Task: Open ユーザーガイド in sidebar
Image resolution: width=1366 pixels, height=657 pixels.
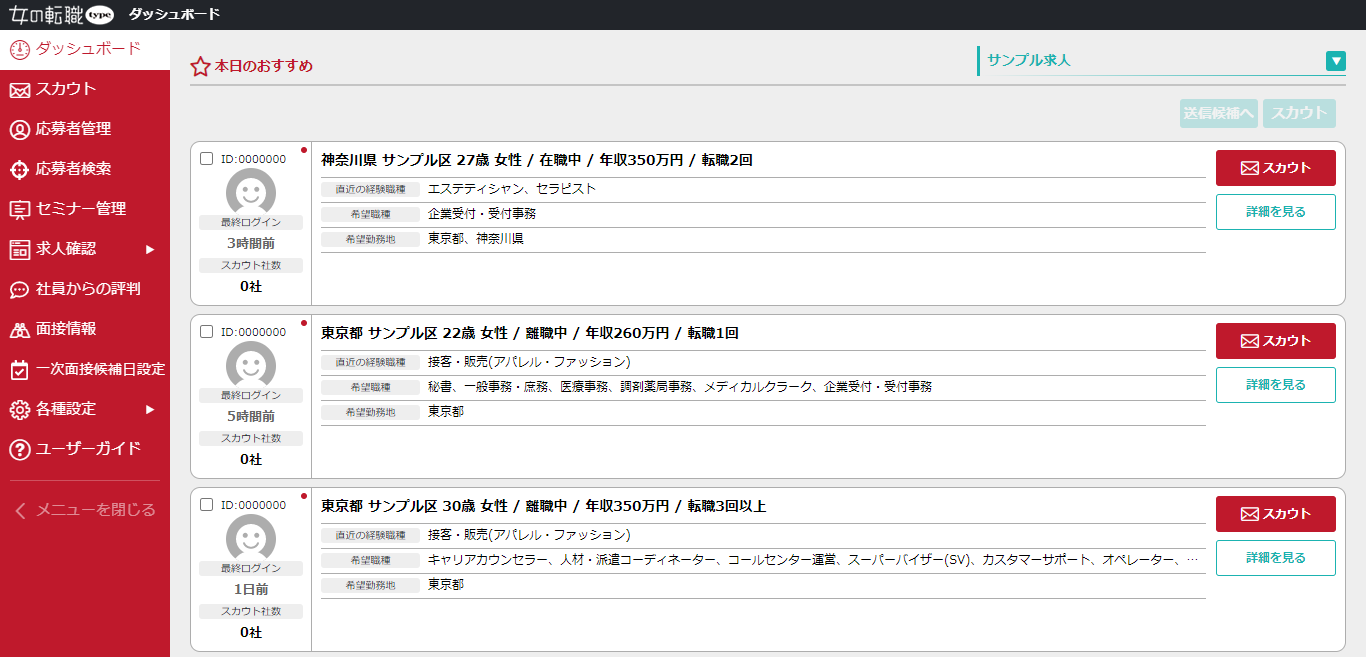Action: tap(85, 449)
